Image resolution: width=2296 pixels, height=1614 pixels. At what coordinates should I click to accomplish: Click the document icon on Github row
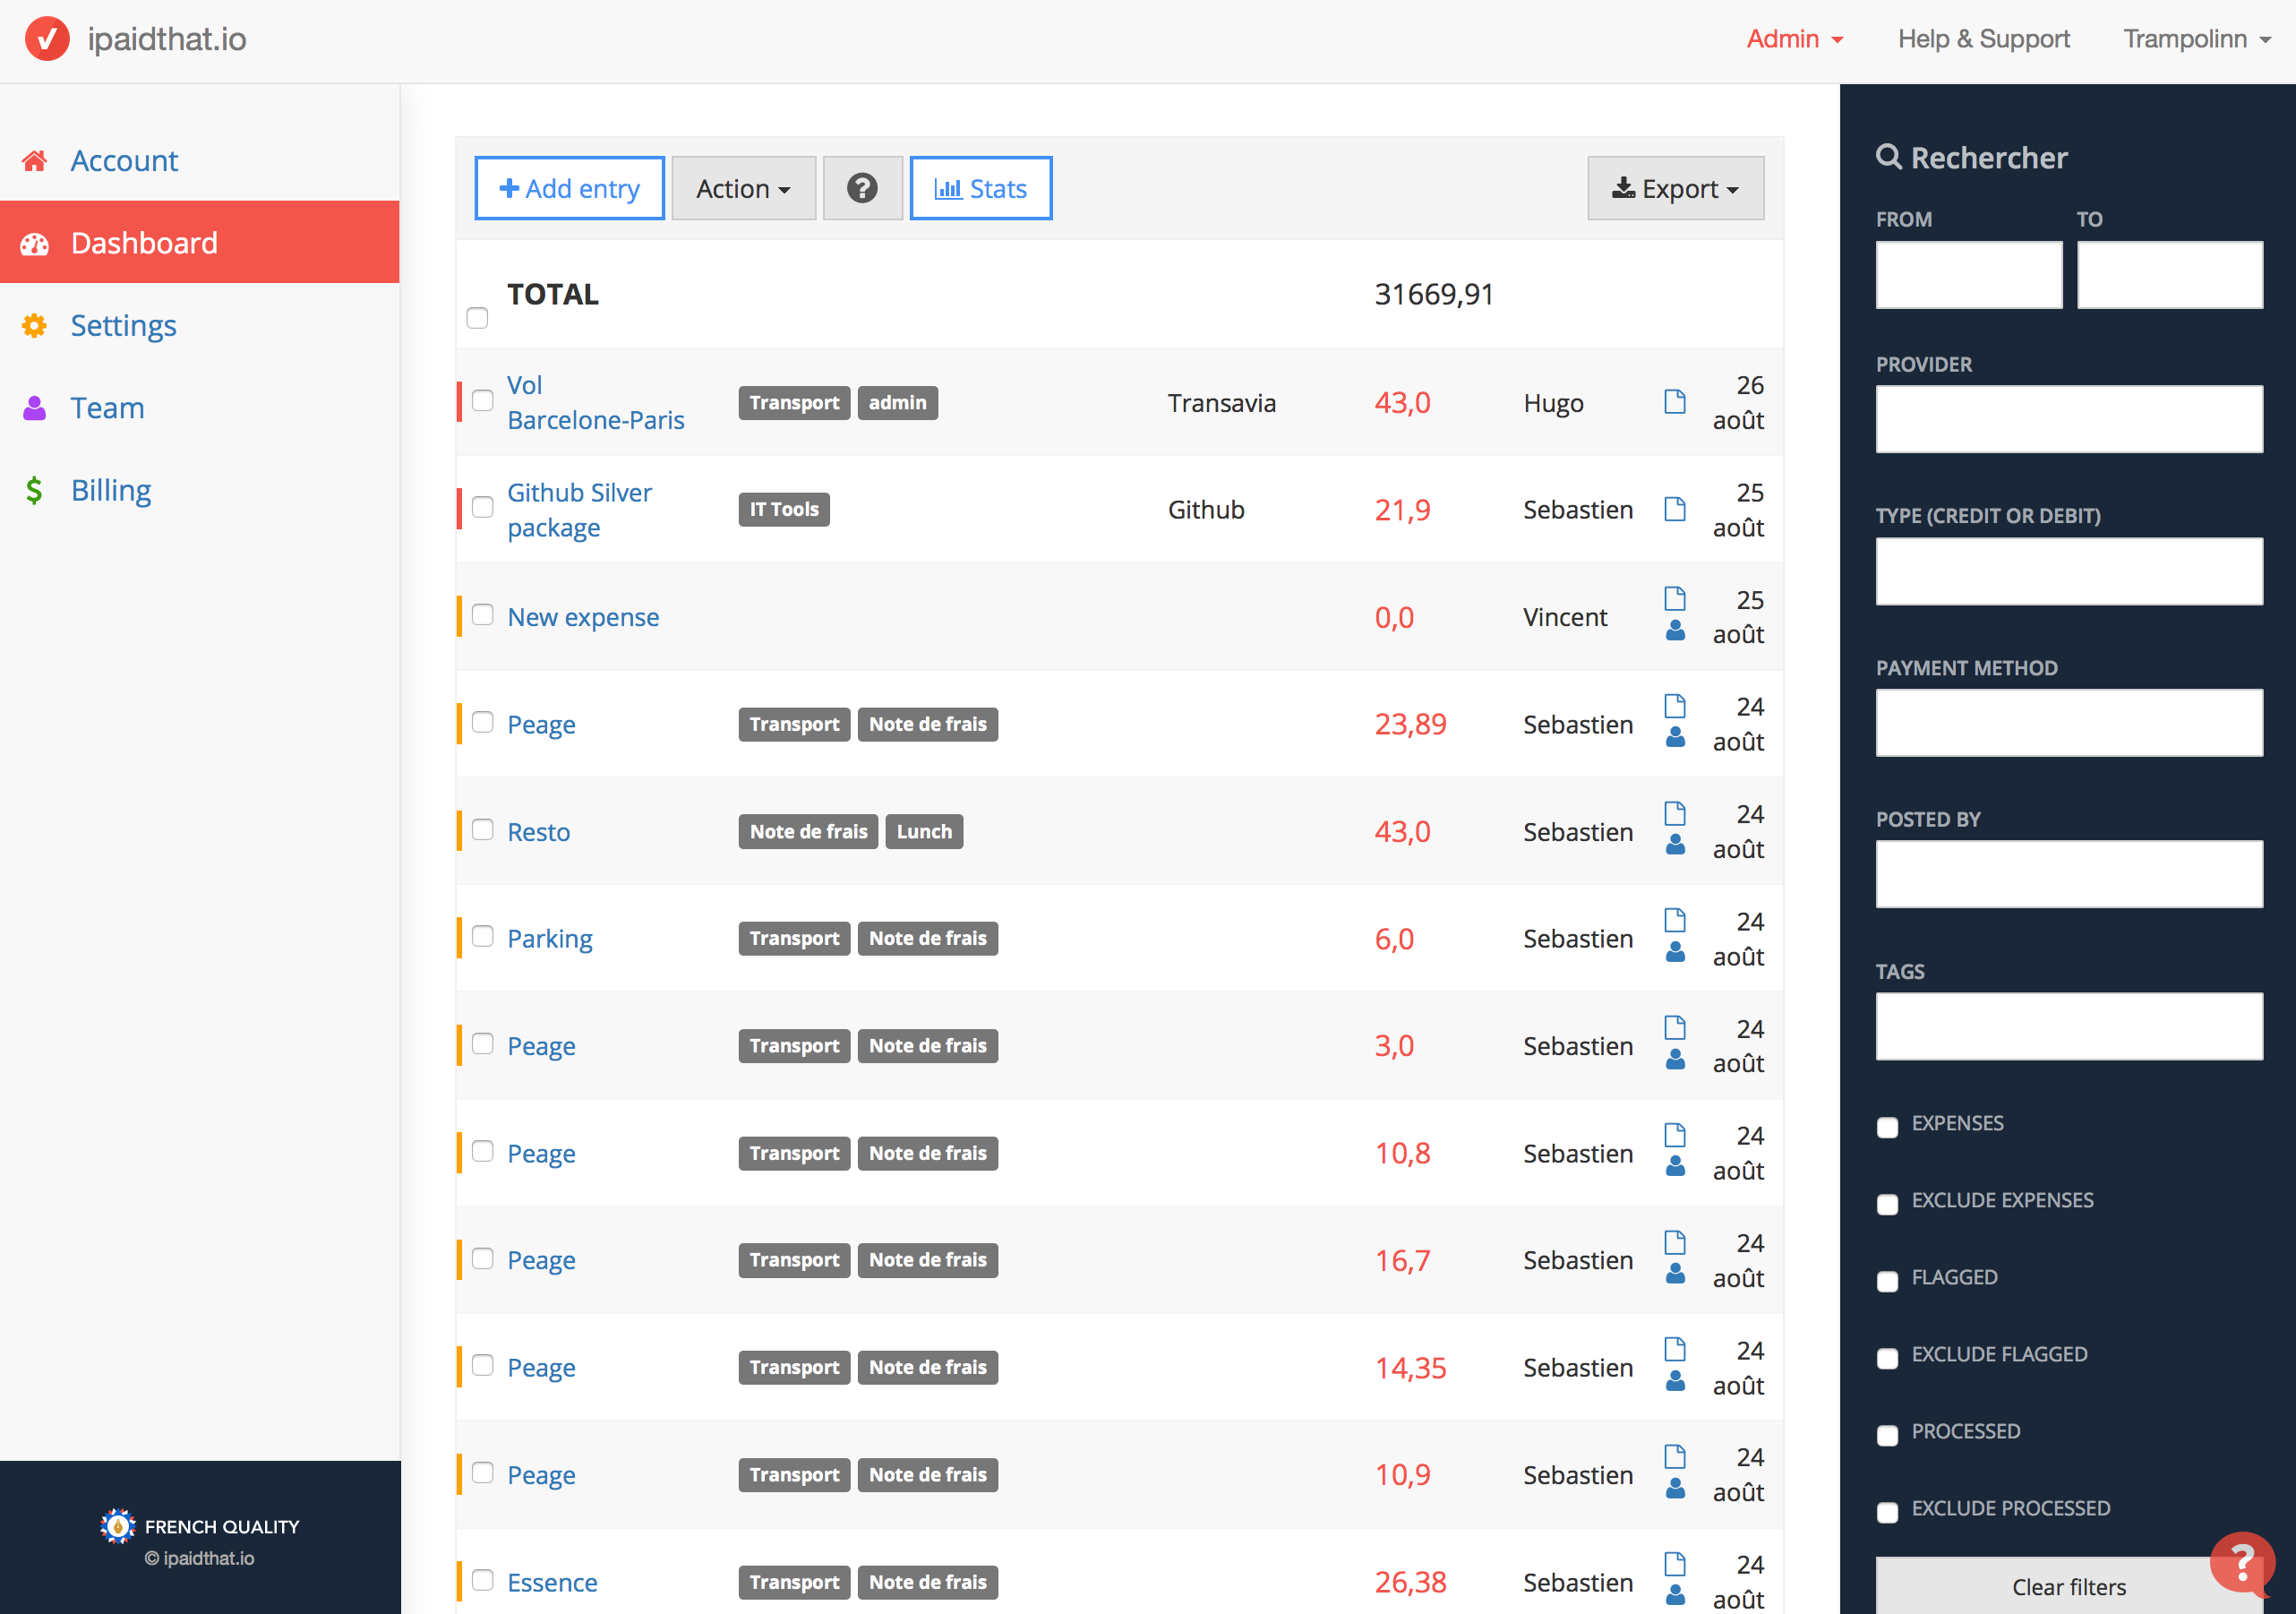1674,509
